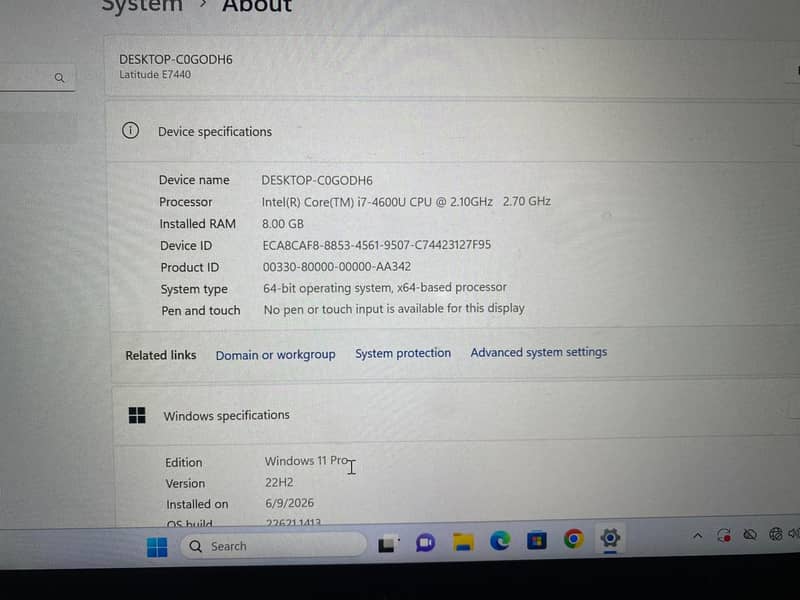
Task: Launch Google Chrome from taskbar
Action: pos(573,539)
